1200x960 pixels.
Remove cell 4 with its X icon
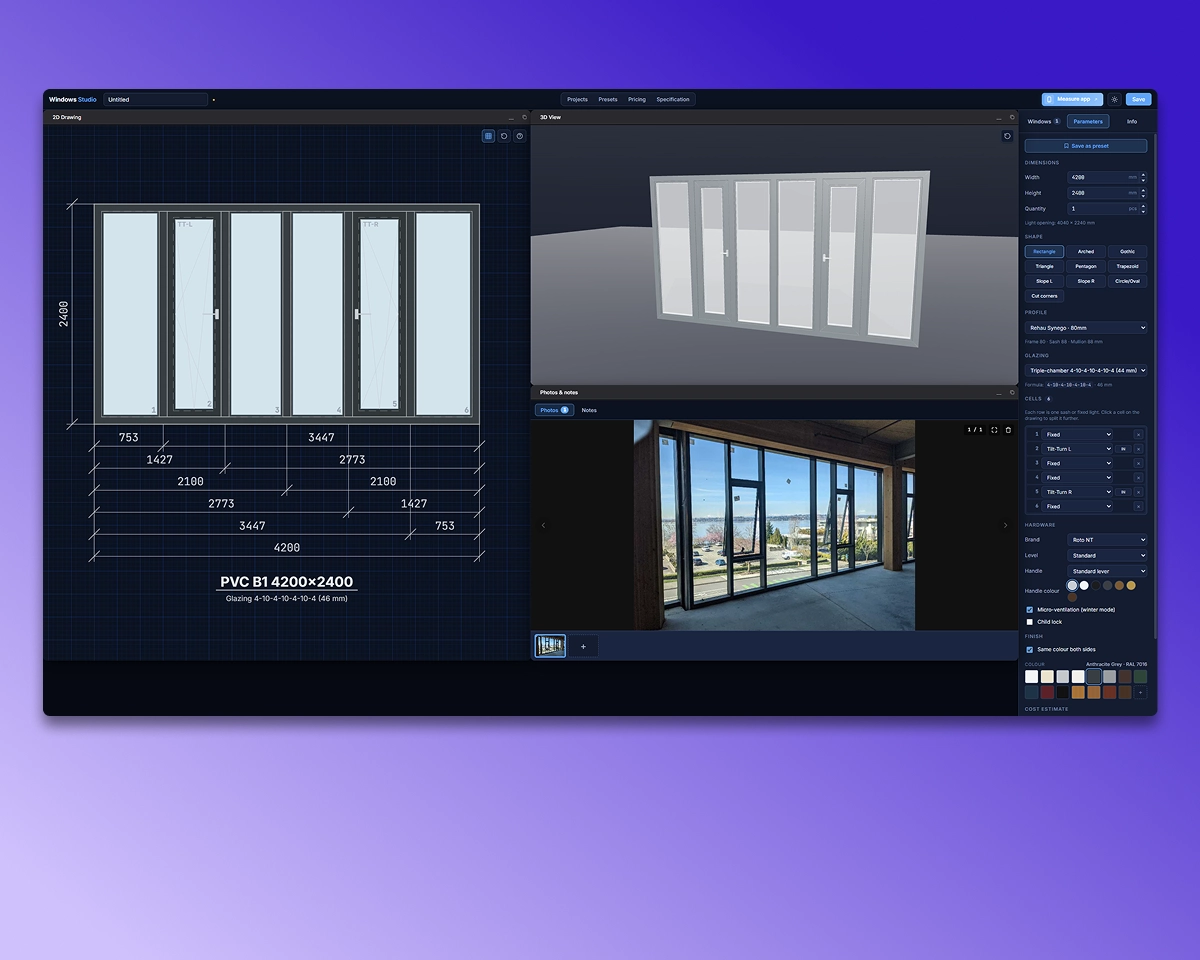[x=1138, y=478]
